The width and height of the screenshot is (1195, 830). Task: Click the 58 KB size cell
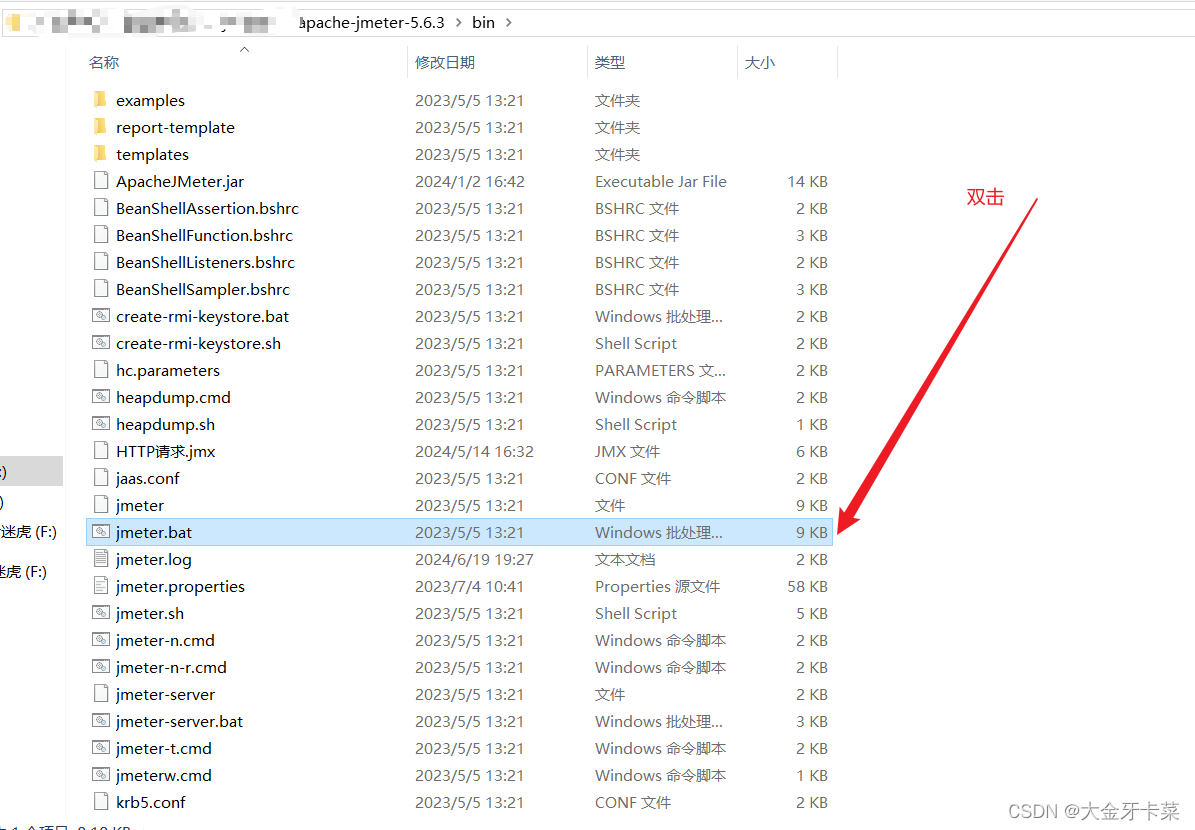point(807,586)
